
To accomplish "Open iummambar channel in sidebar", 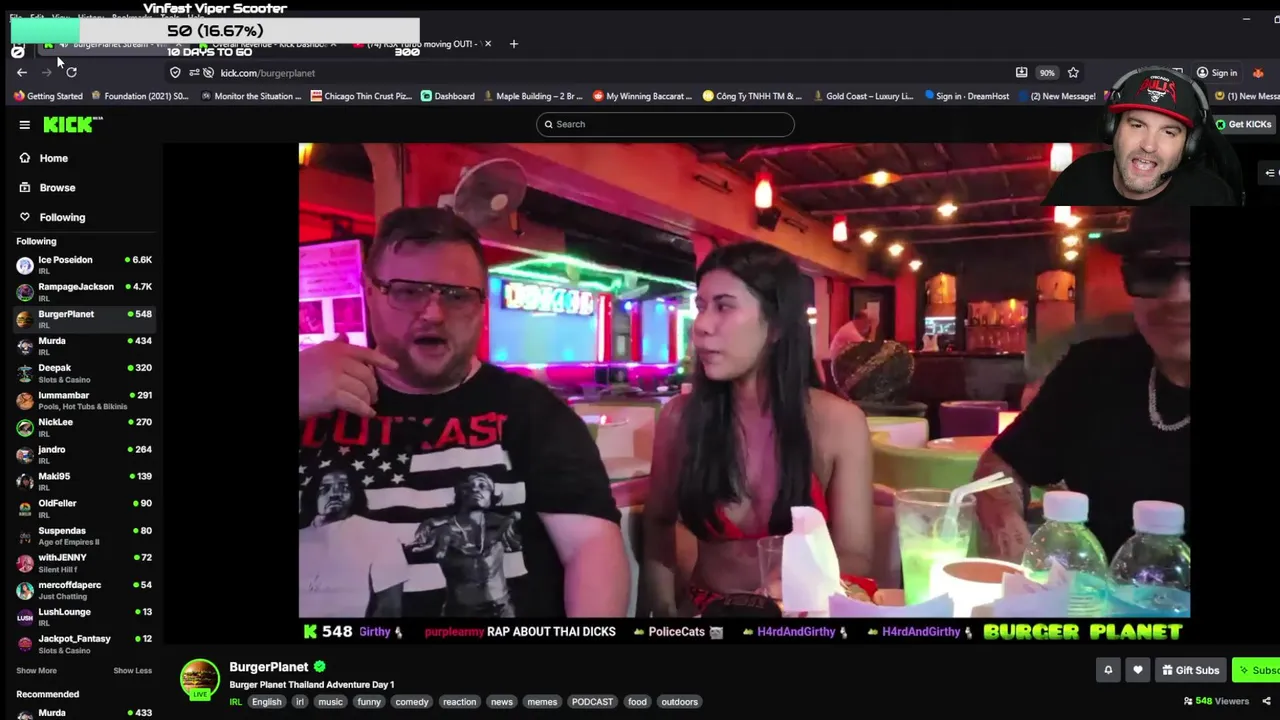I will pos(84,400).
